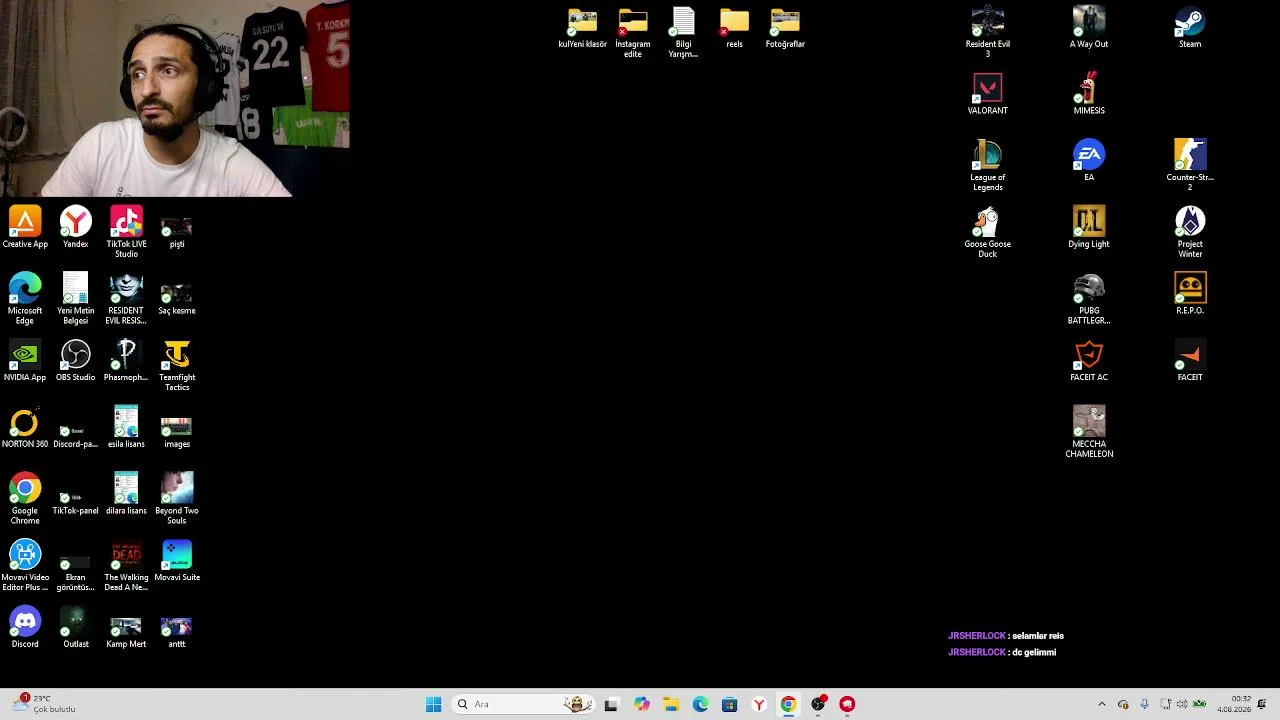Open PUBG BATTLEGROUNDS desktop icon
The height and width of the screenshot is (720, 1280).
coord(1089,298)
